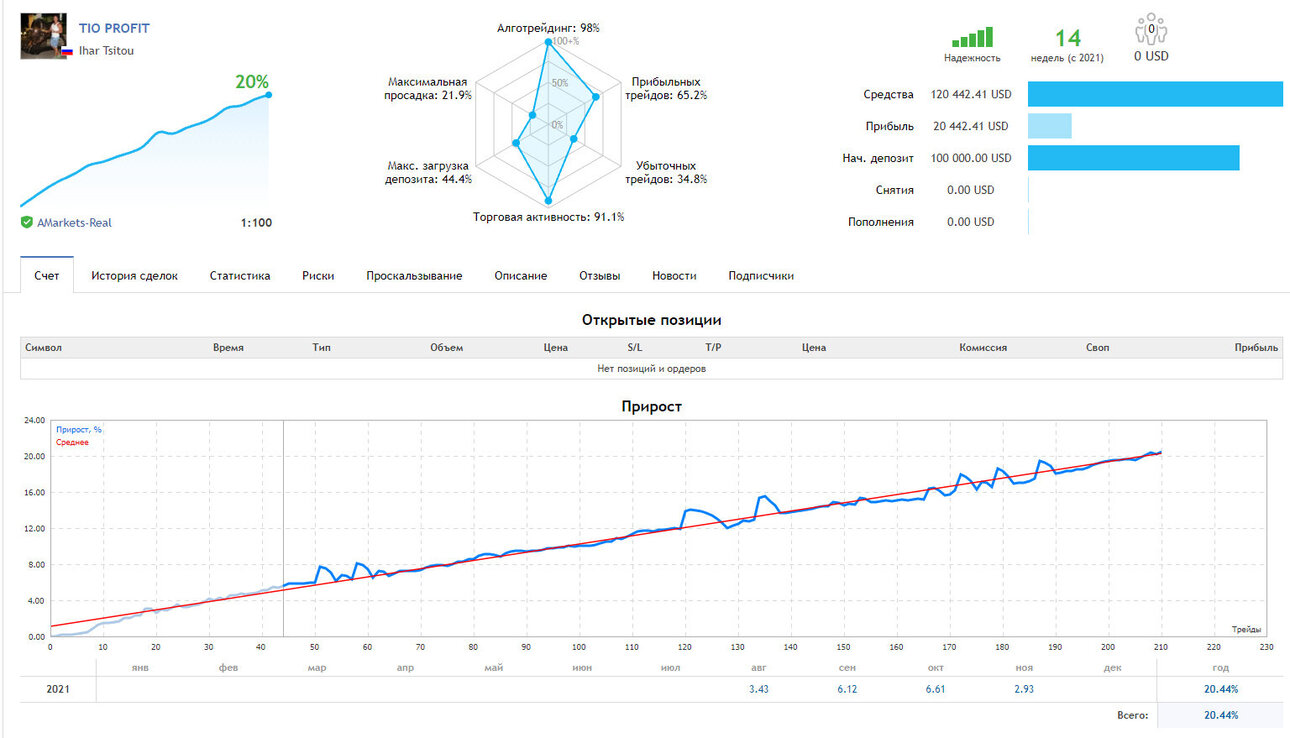1290x738 pixels.
Task: Click the 2021 year row label
Action: coord(59,690)
